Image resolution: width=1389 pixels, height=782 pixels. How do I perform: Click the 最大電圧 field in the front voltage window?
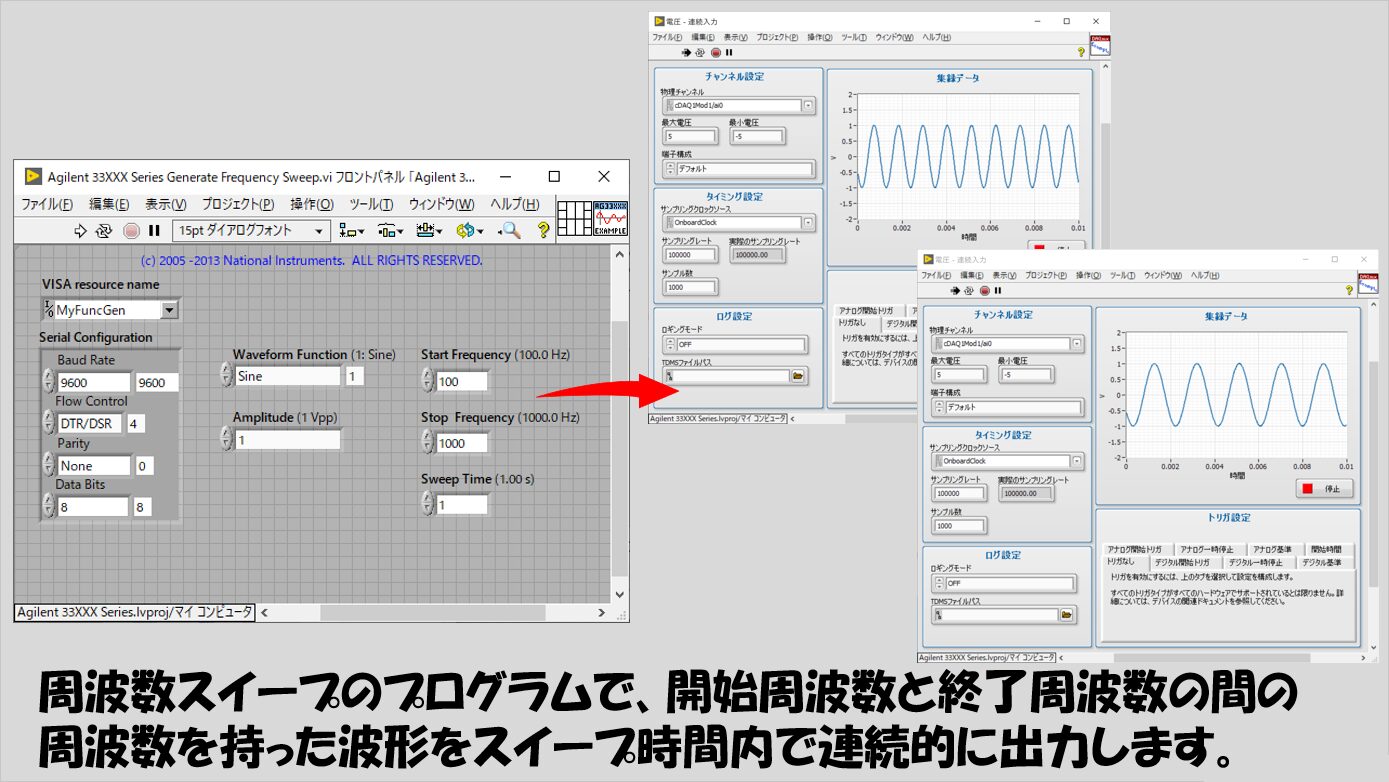(x=958, y=375)
